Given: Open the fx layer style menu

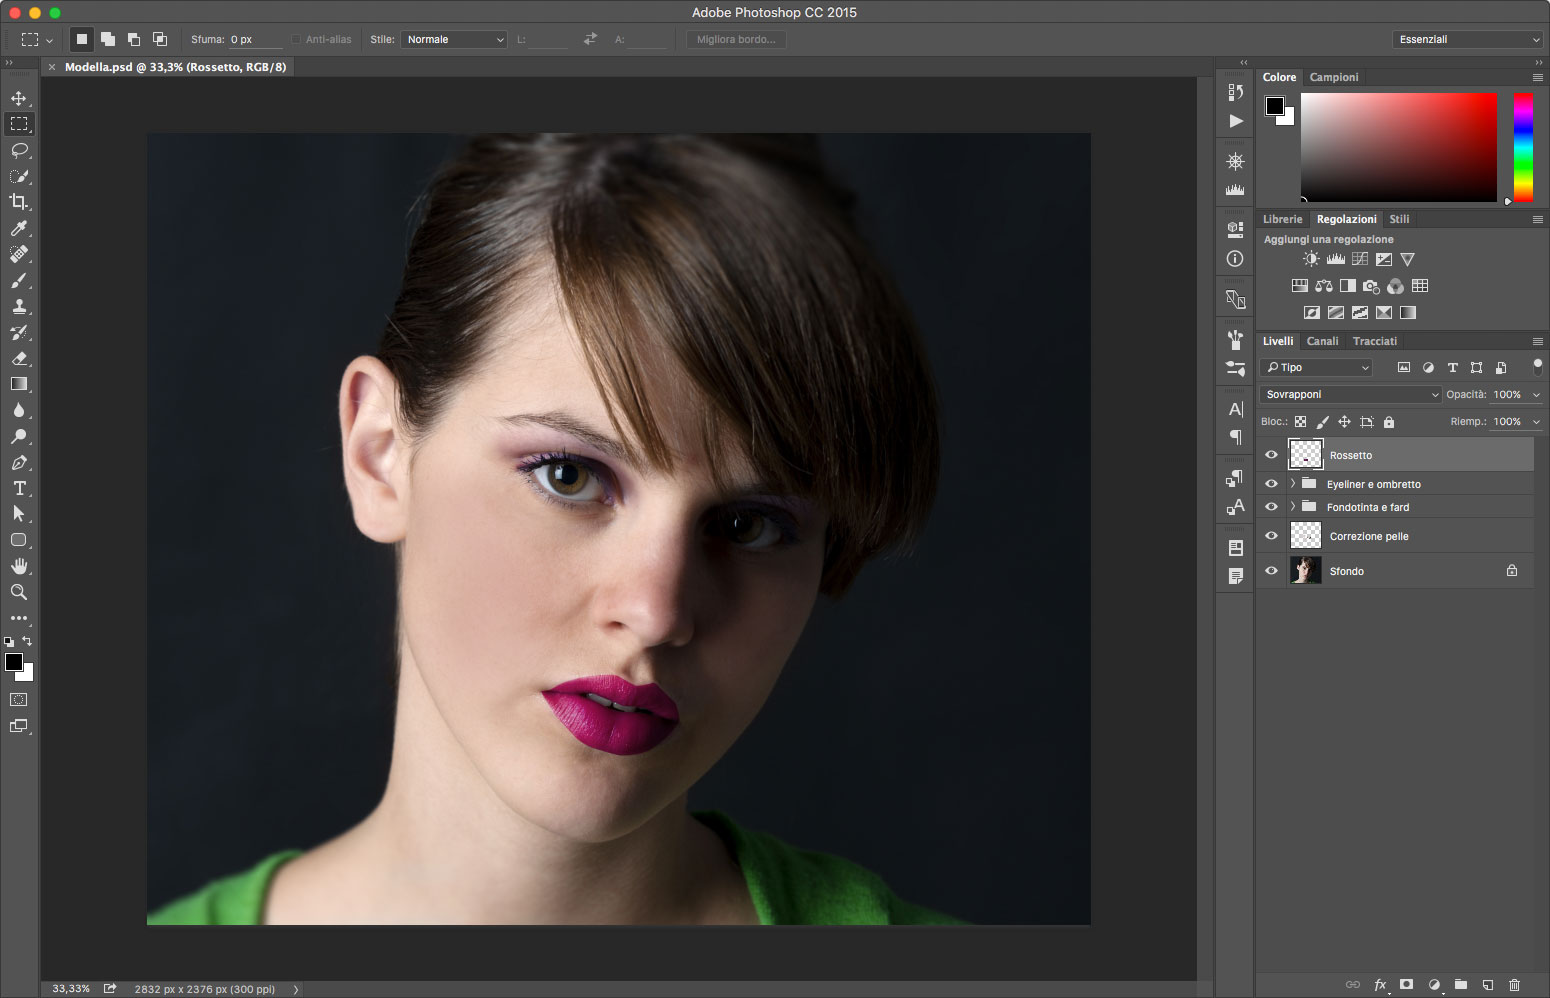Looking at the screenshot, I should coord(1380,985).
